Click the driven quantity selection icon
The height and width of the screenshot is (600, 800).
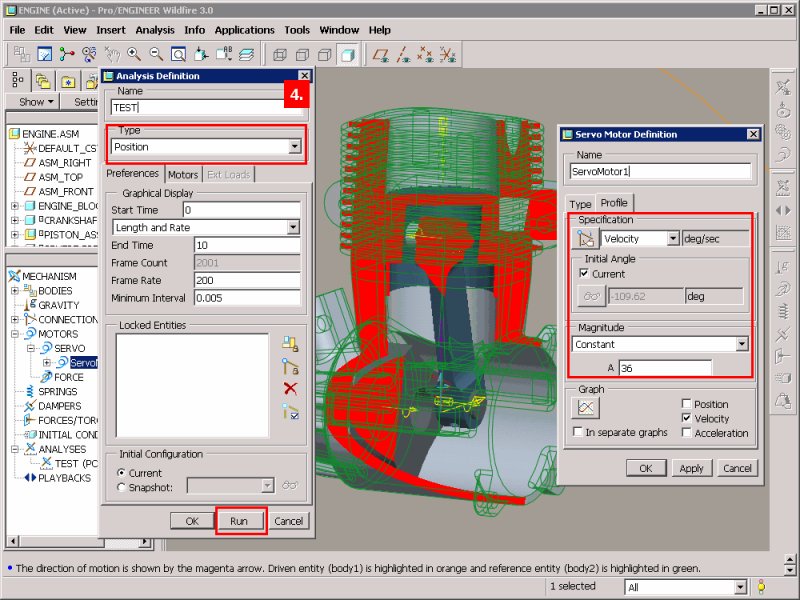586,238
